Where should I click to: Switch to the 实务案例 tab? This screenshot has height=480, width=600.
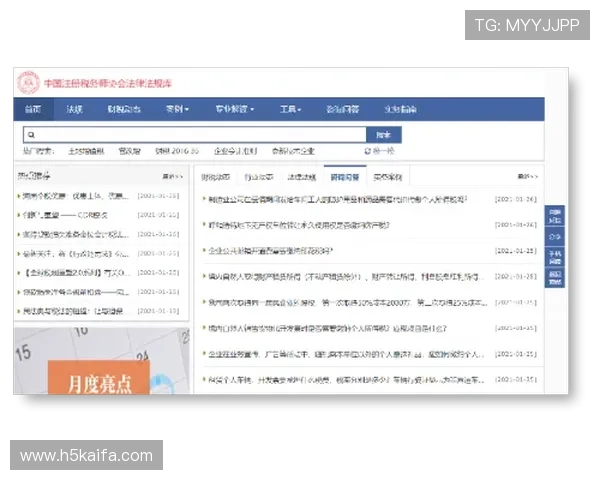coord(388,177)
